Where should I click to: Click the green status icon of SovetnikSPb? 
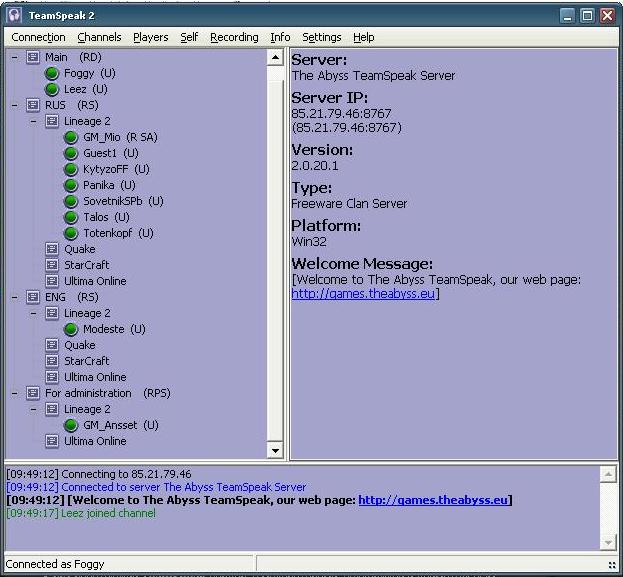(71, 201)
